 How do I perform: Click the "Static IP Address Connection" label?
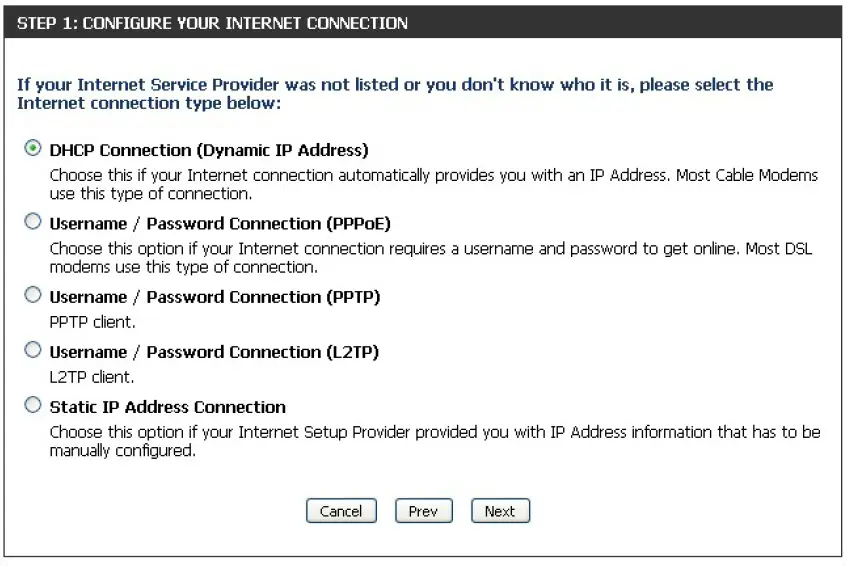coord(168,407)
